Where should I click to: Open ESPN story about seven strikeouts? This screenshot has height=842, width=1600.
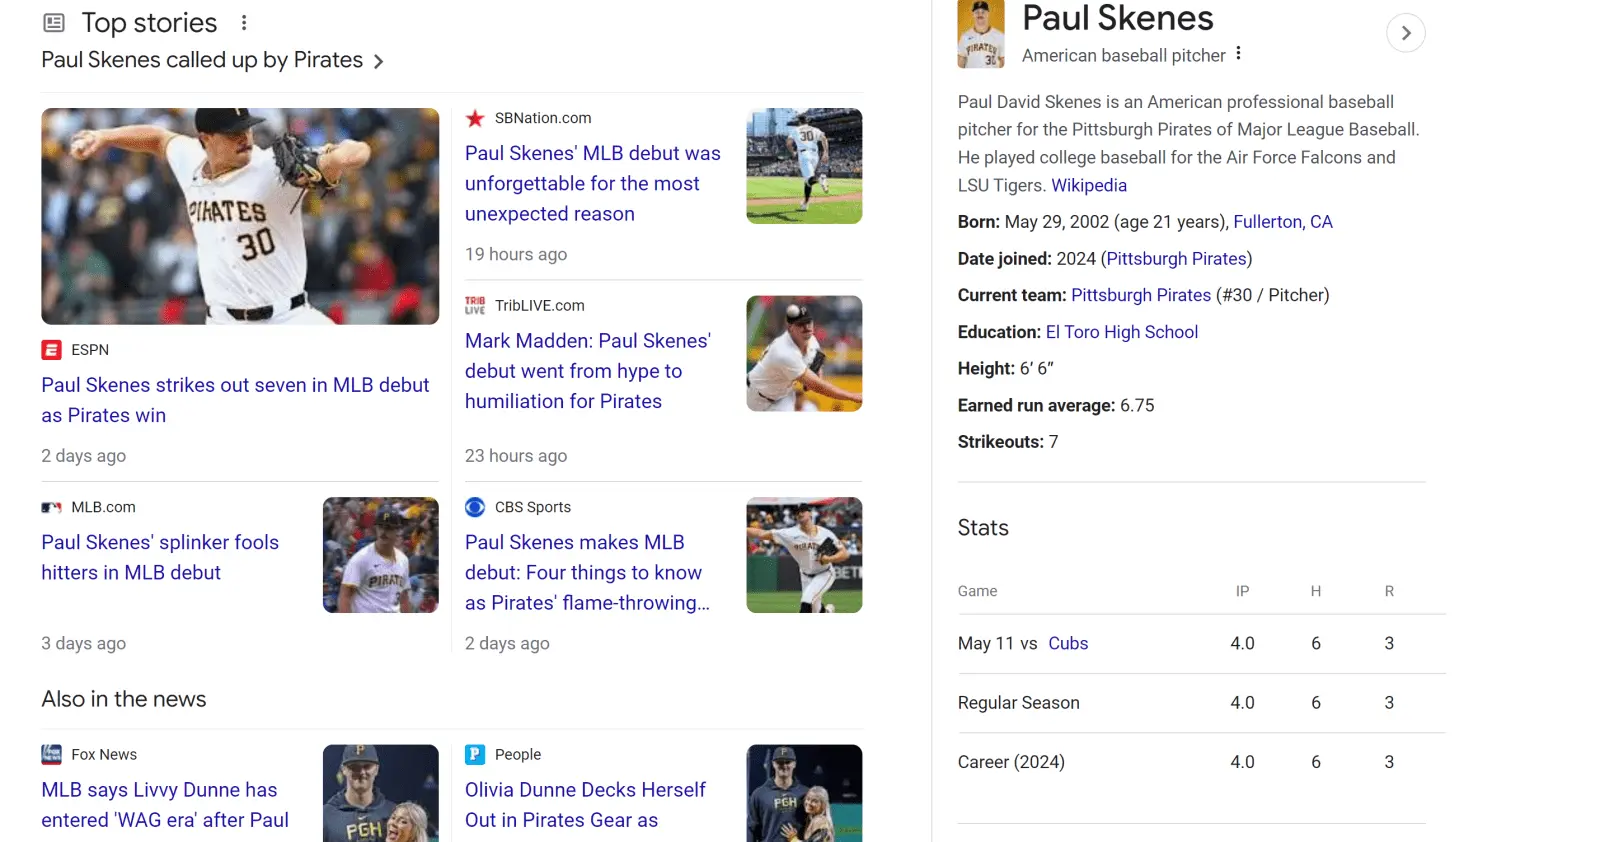(235, 400)
